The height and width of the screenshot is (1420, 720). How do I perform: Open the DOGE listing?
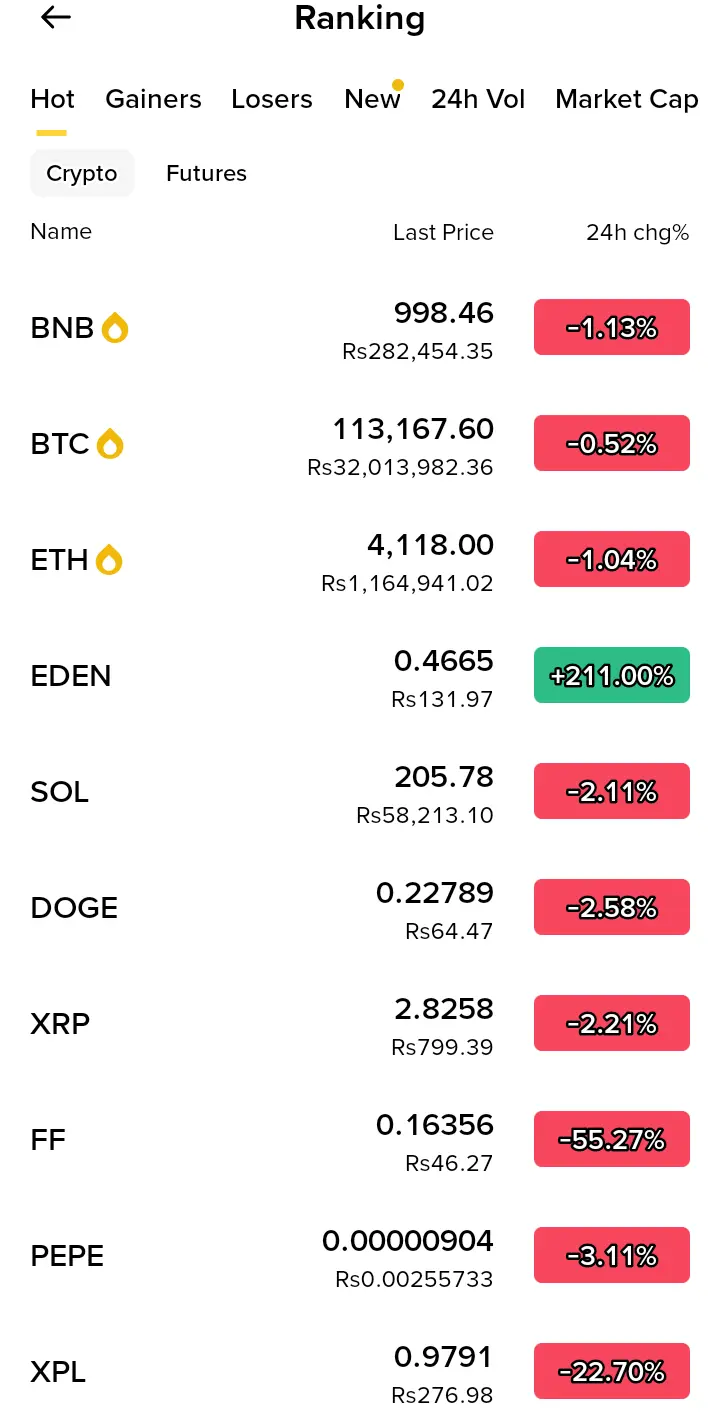coord(360,908)
